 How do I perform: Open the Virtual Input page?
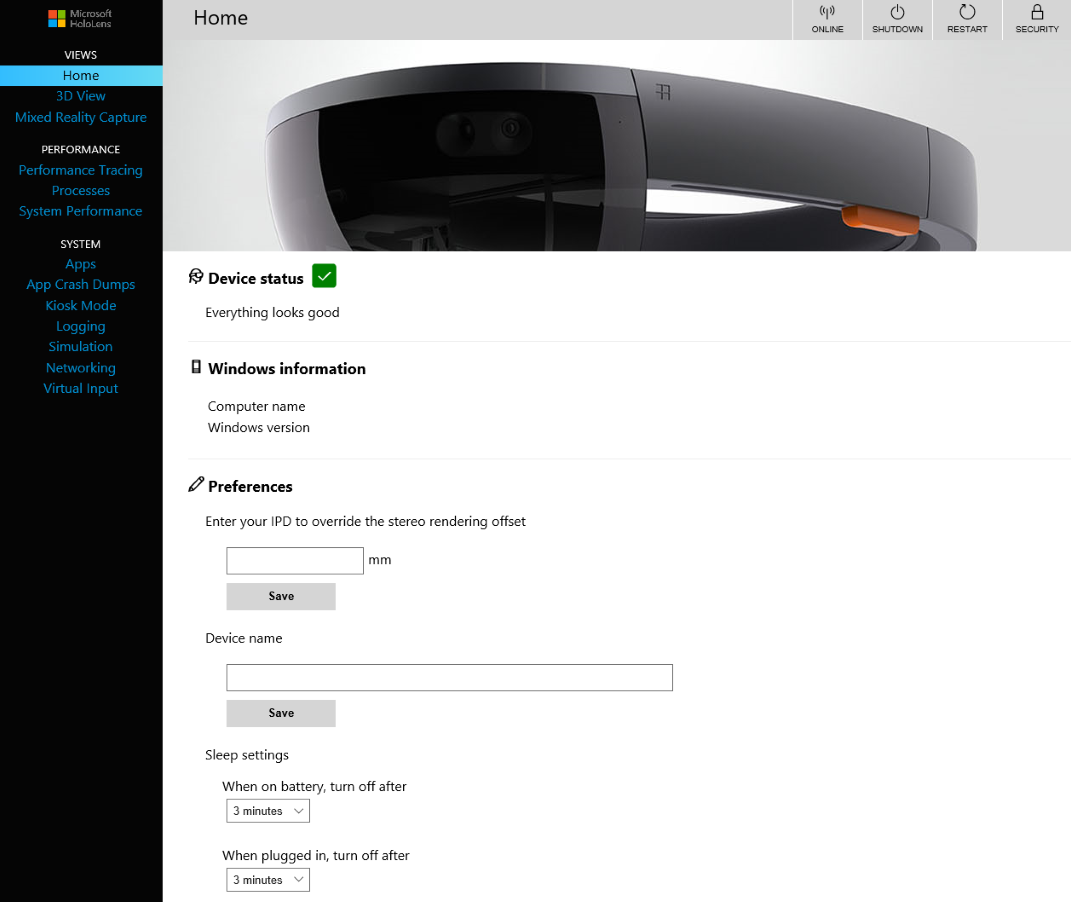point(81,389)
